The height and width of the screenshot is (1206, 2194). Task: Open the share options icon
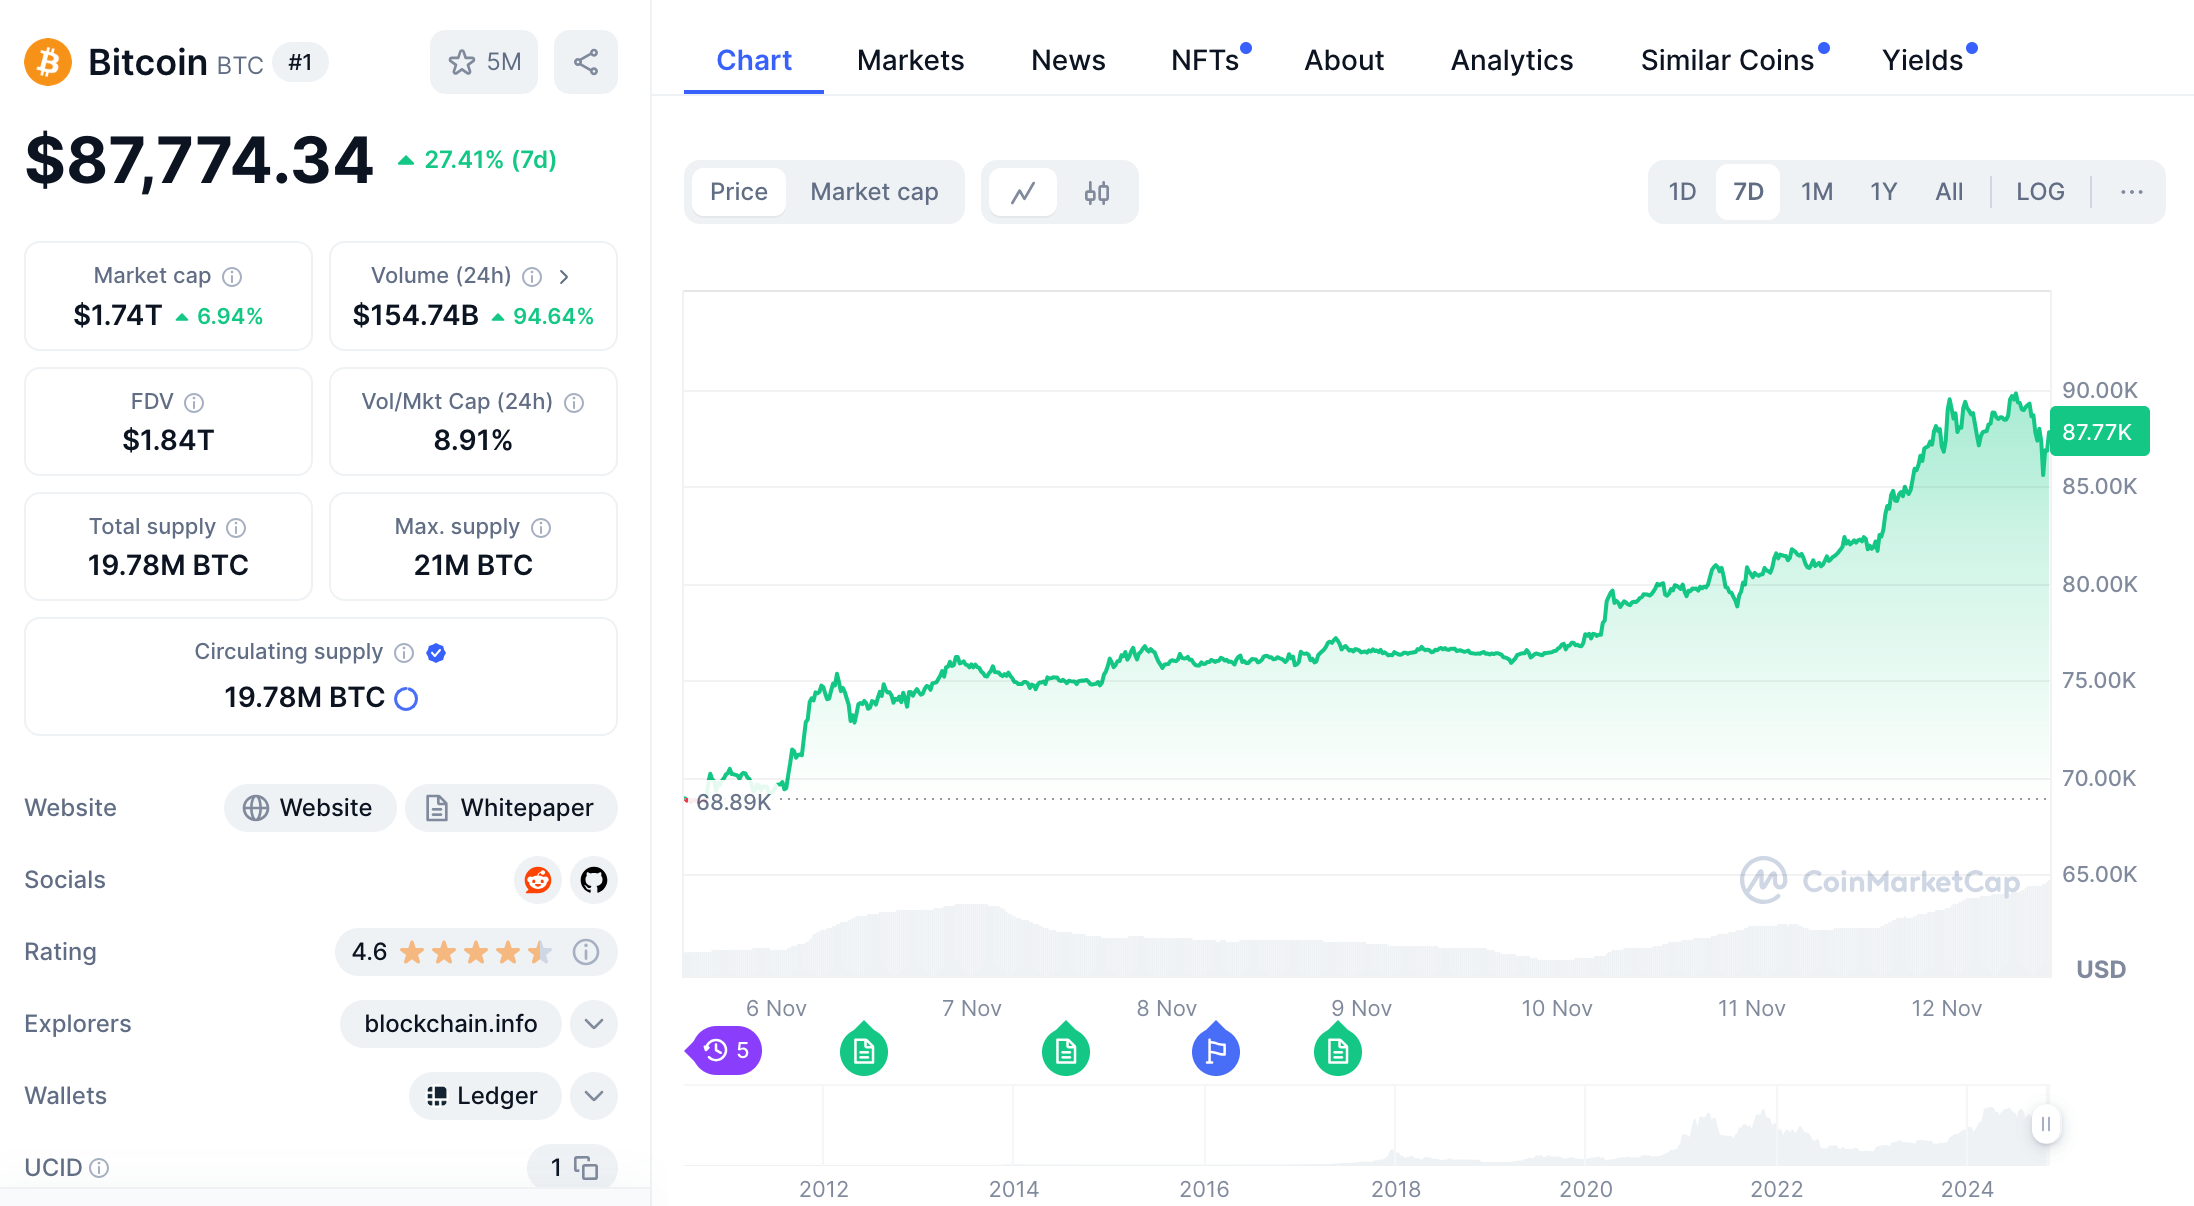click(586, 61)
